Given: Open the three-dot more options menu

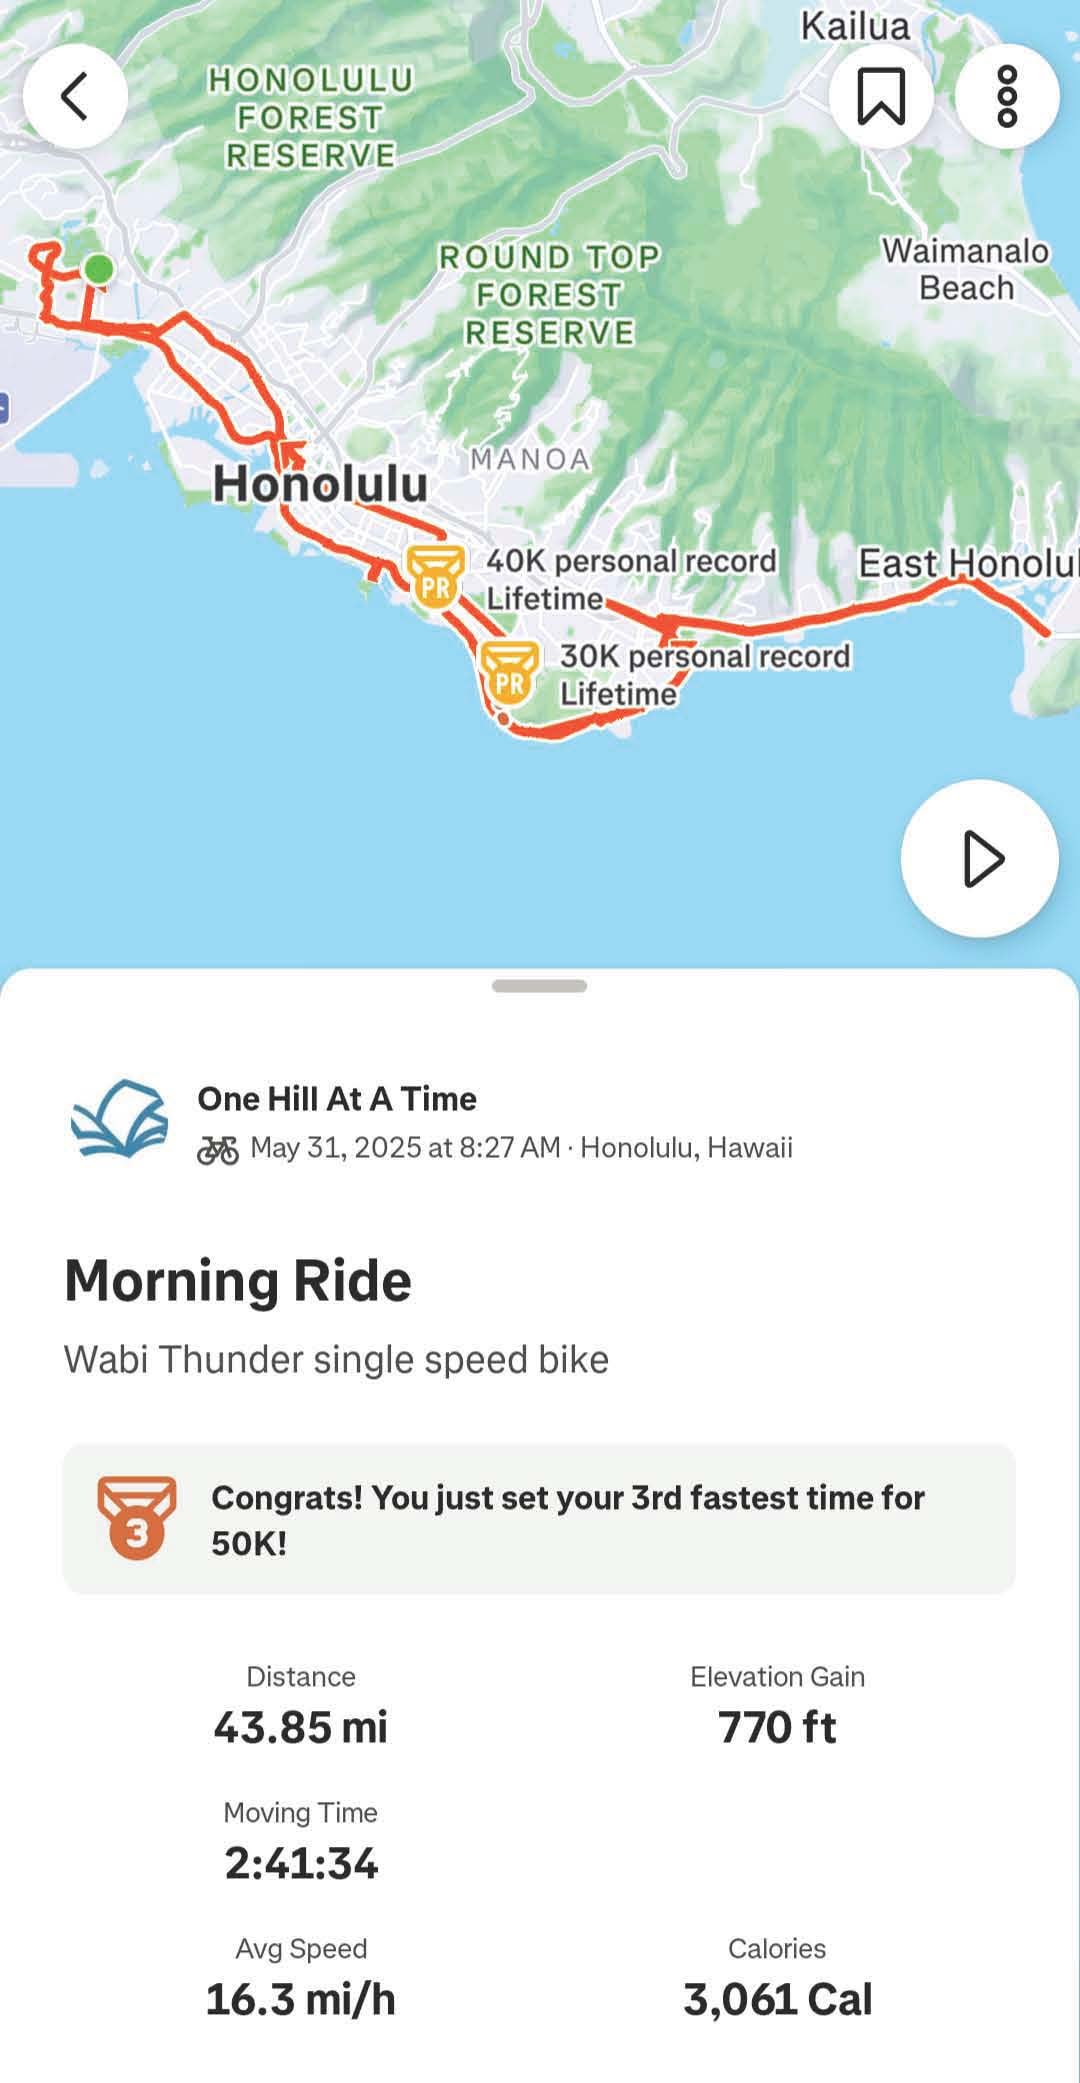Looking at the screenshot, I should tap(1006, 96).
